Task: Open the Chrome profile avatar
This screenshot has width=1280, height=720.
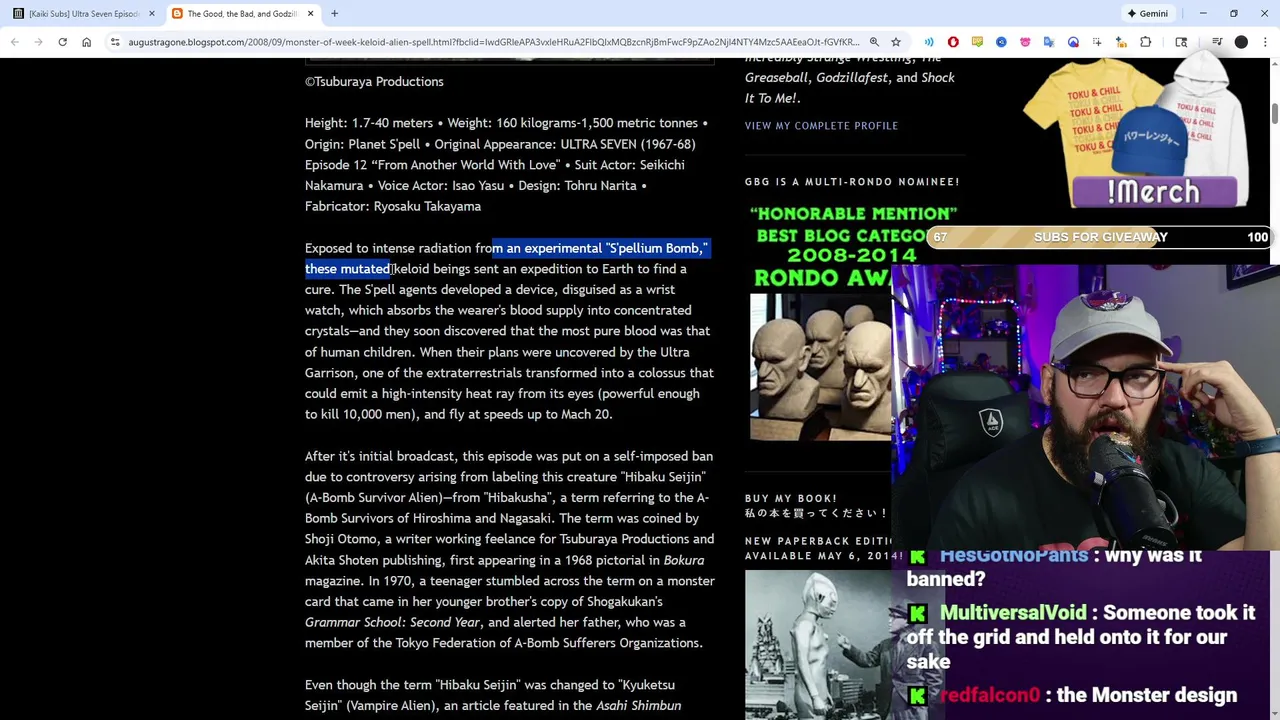Action: click(x=1241, y=42)
